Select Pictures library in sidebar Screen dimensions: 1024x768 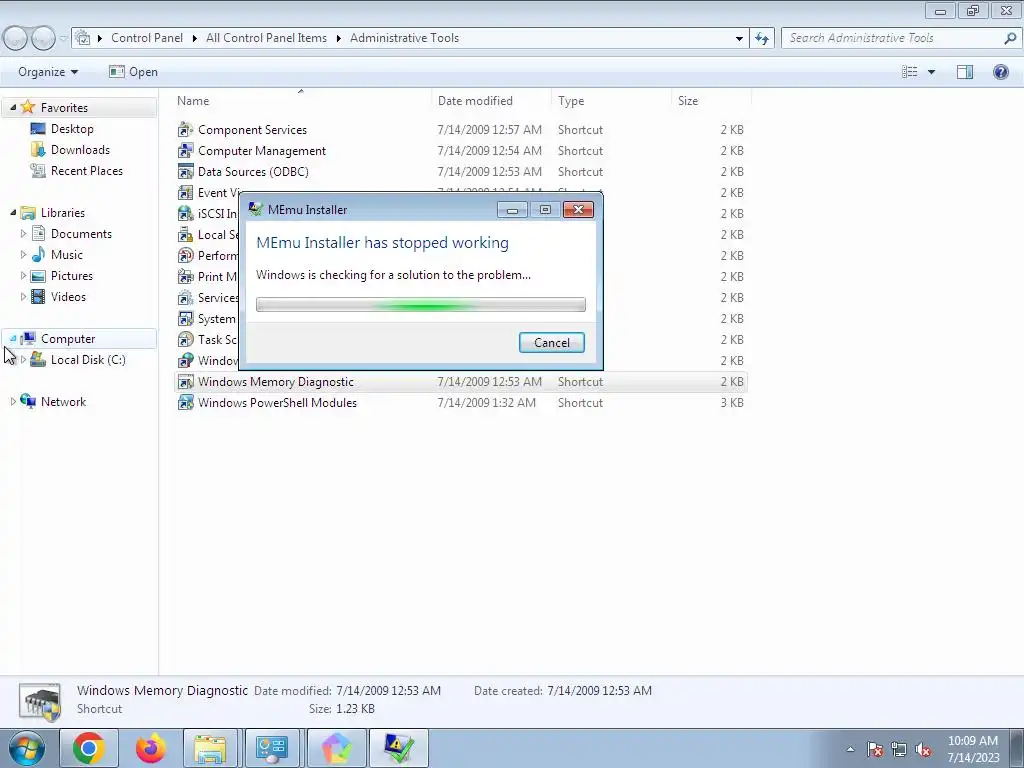tap(71, 275)
